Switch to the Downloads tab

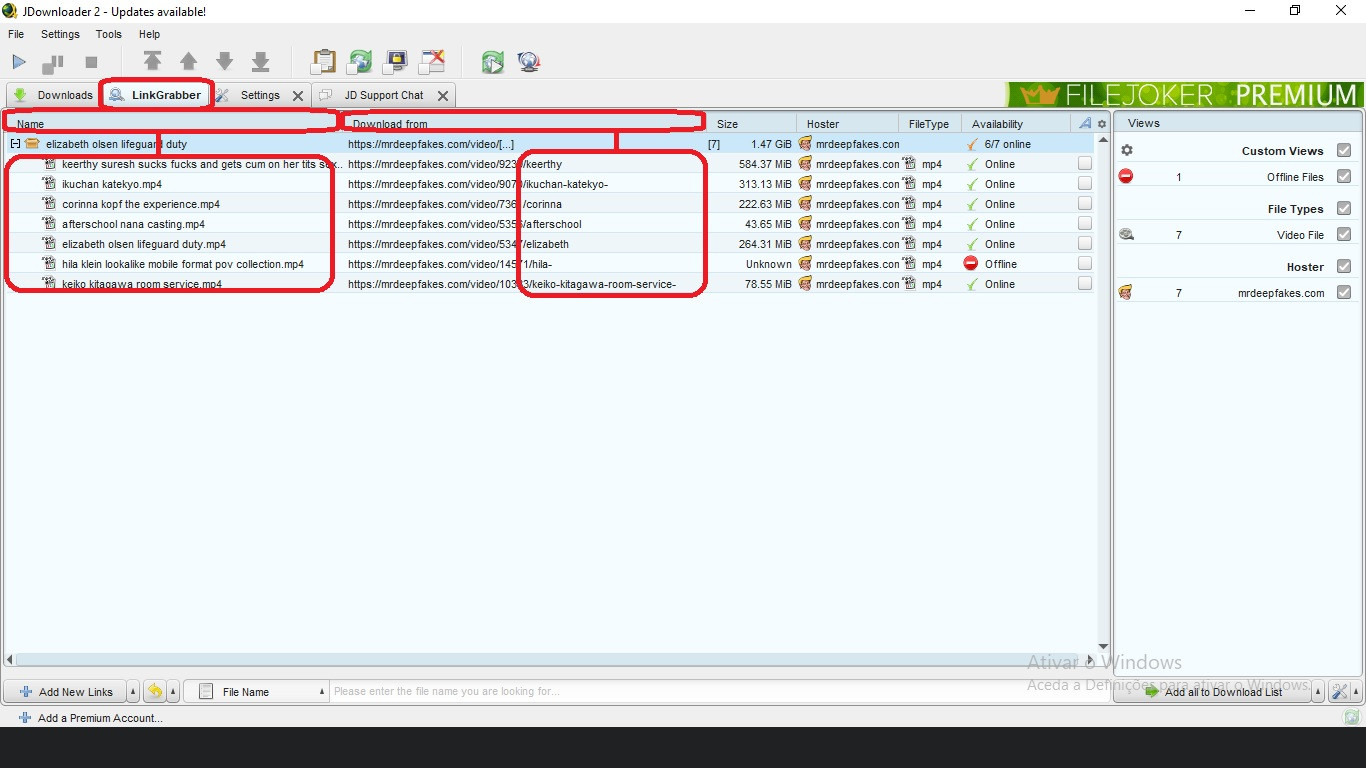pos(53,95)
